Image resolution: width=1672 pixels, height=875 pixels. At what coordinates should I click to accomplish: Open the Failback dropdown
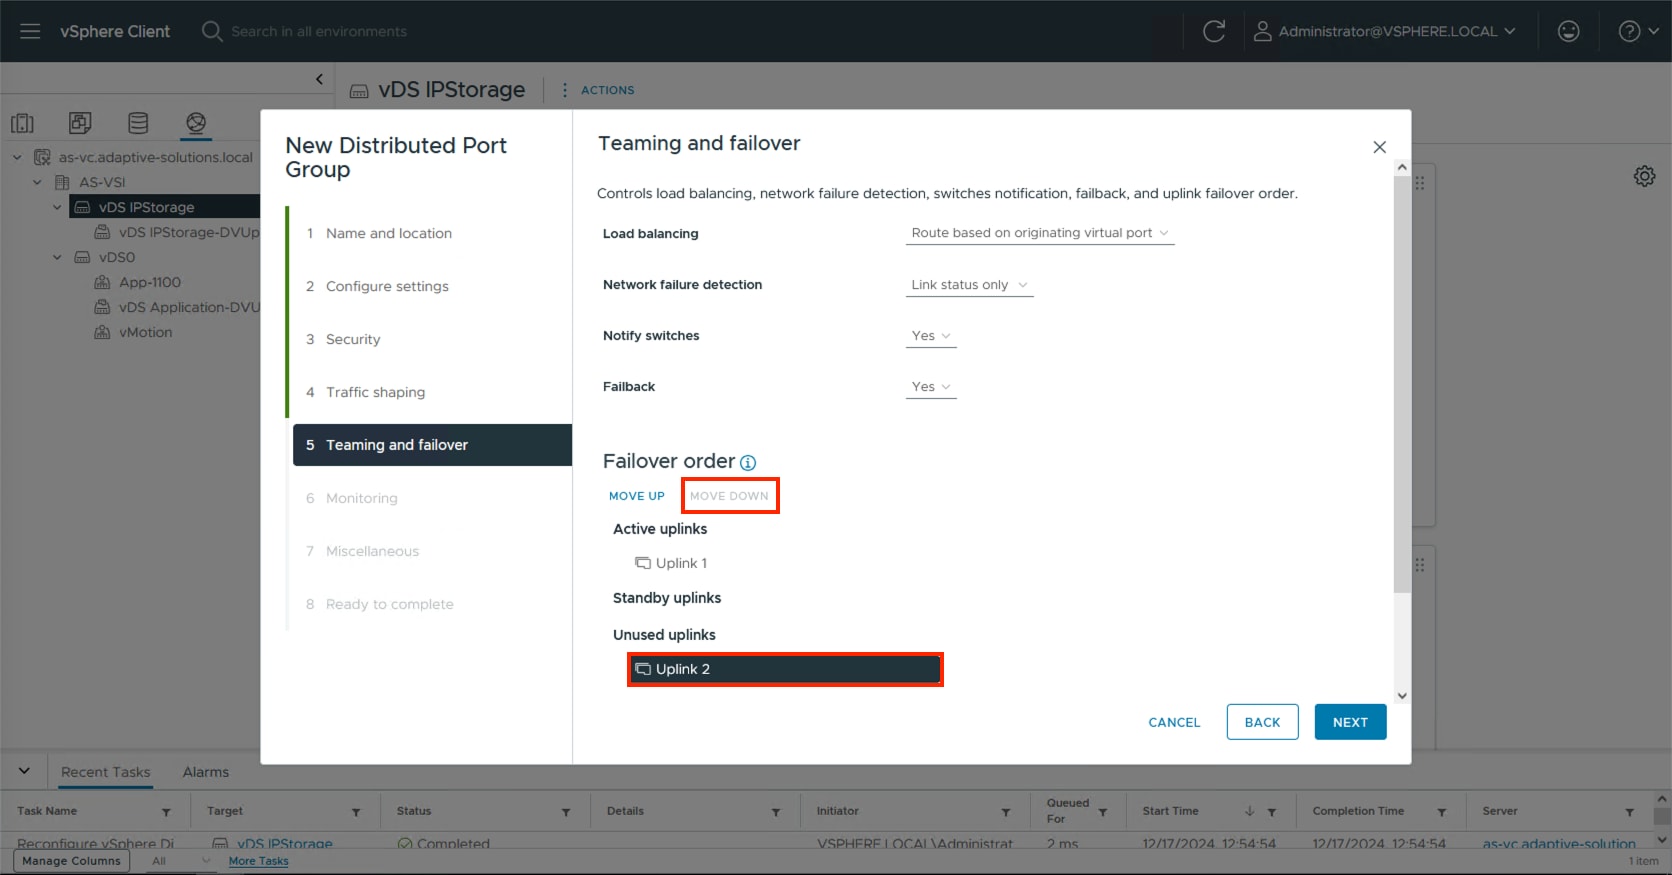click(x=931, y=387)
